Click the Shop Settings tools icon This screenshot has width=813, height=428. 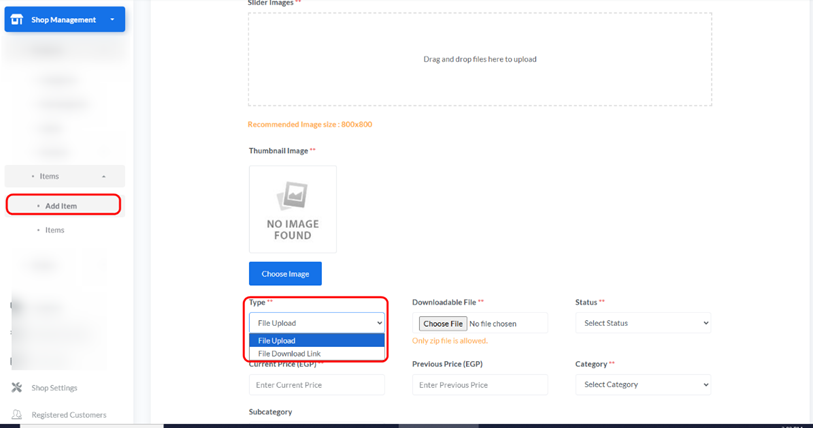[16, 388]
